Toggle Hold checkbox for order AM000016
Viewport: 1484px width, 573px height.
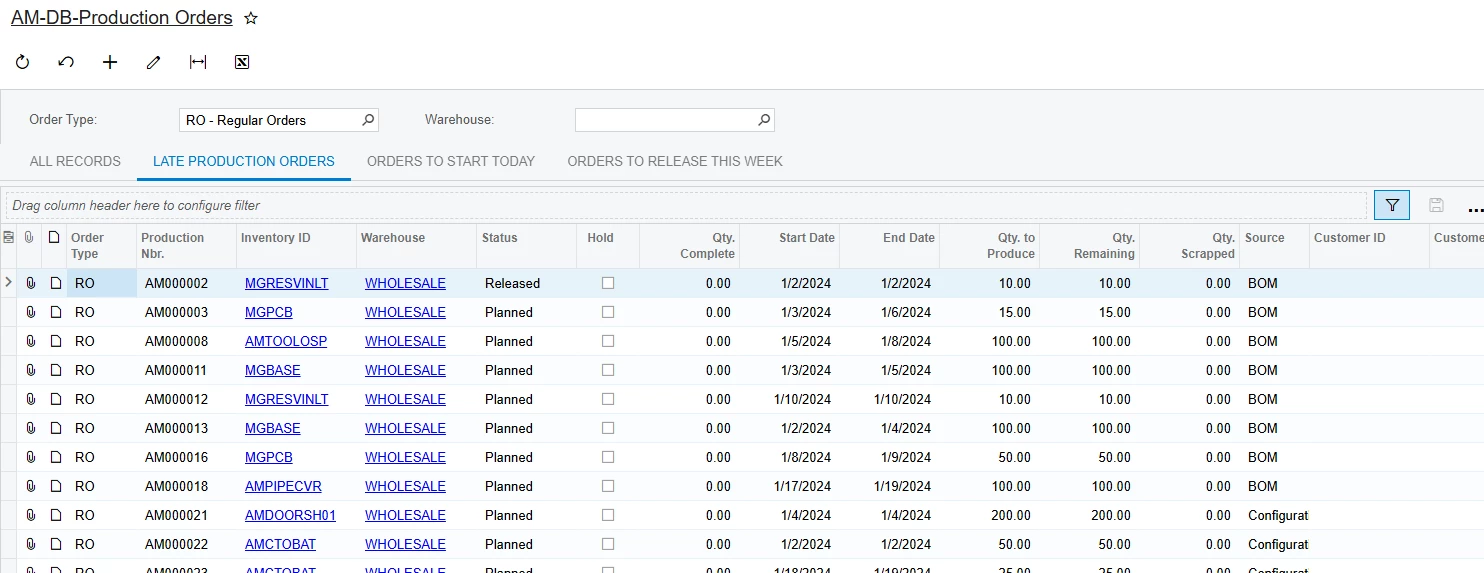click(x=608, y=457)
